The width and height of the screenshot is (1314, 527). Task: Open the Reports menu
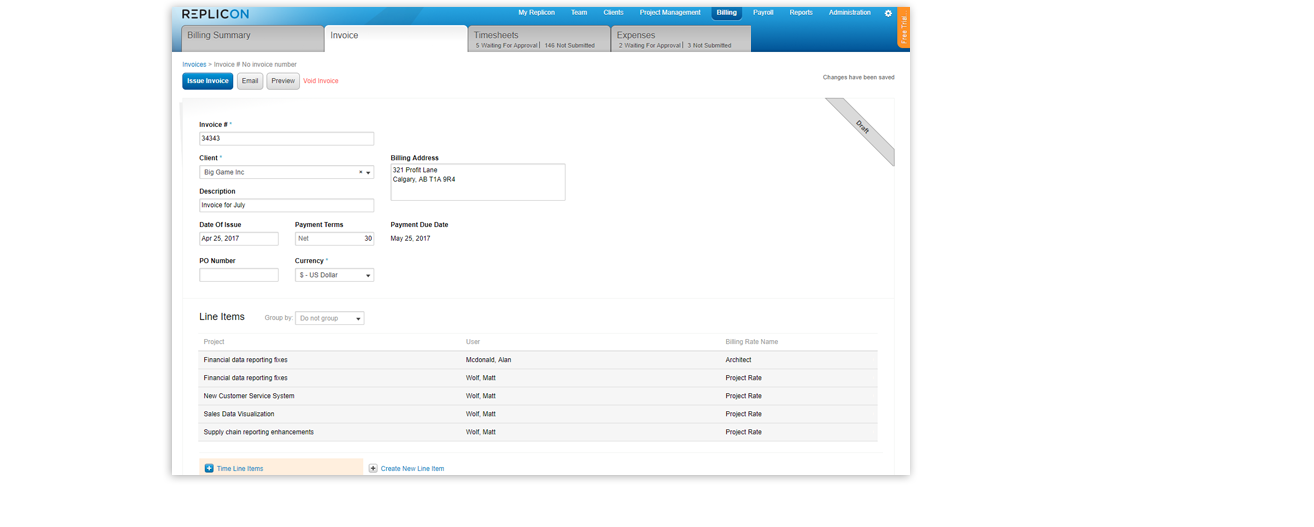801,13
